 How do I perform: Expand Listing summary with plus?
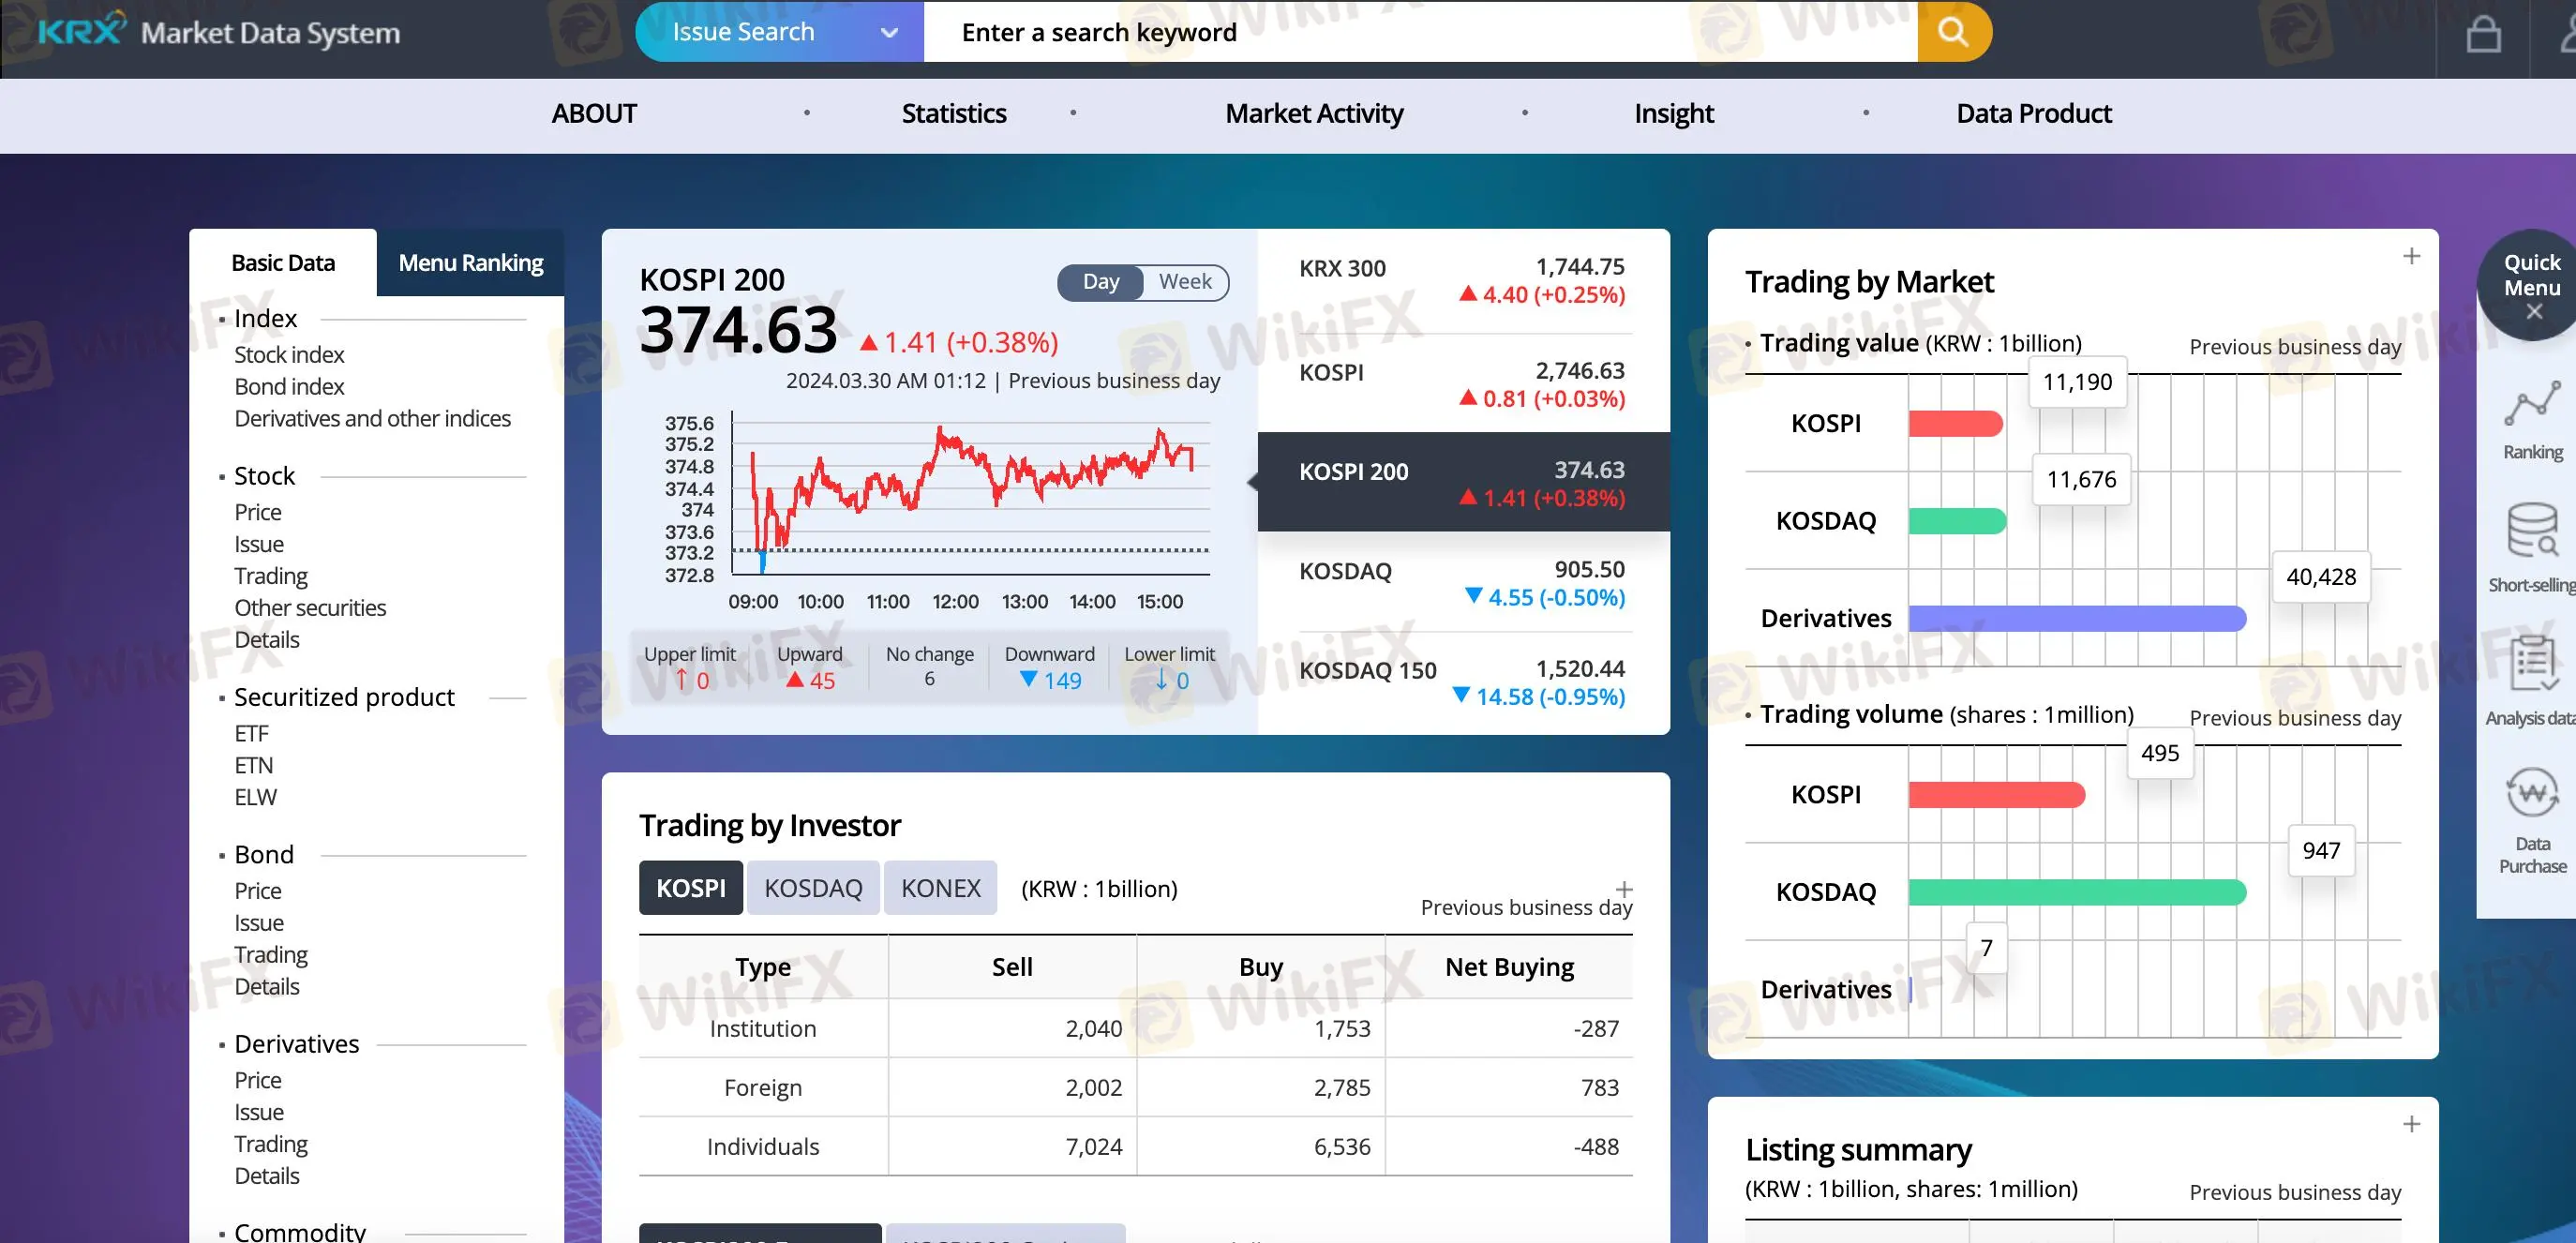point(2411,1125)
